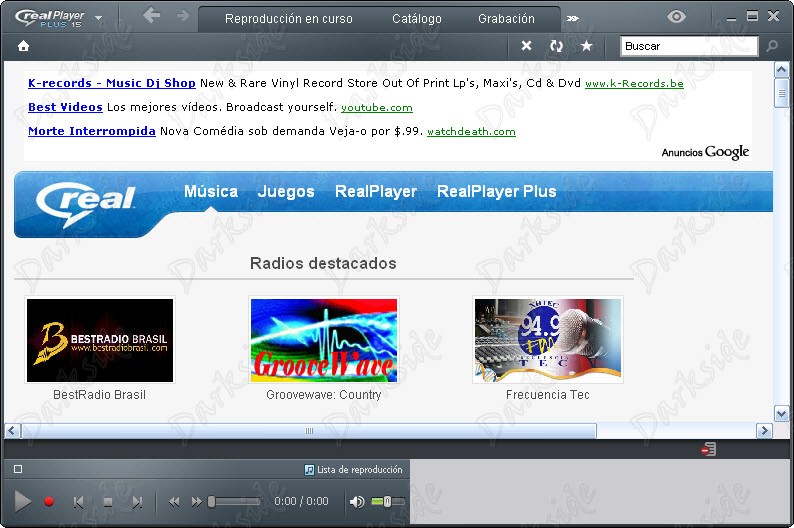This screenshot has width=794, height=528.
Task: Mute audio via the speaker icon
Action: [x=357, y=502]
